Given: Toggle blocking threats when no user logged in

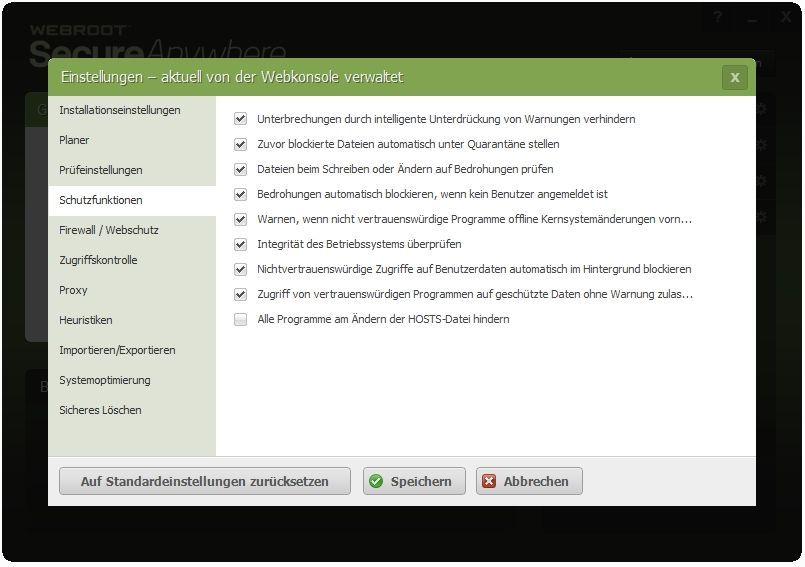Looking at the screenshot, I should (240, 194).
